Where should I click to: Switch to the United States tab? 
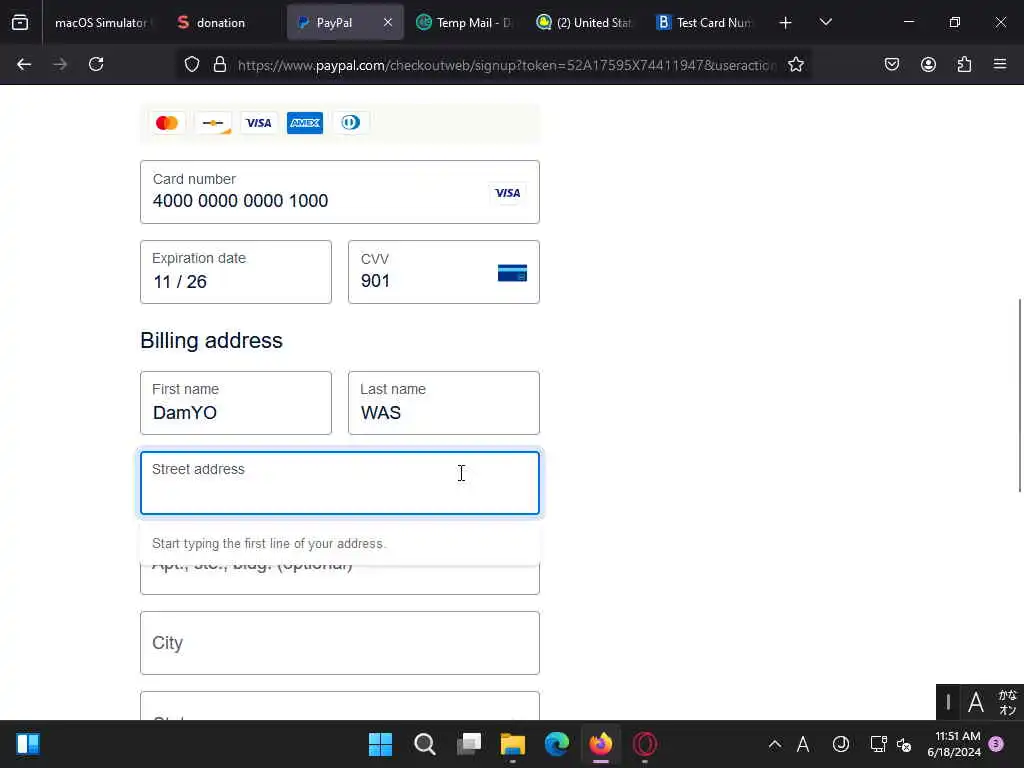[584, 22]
